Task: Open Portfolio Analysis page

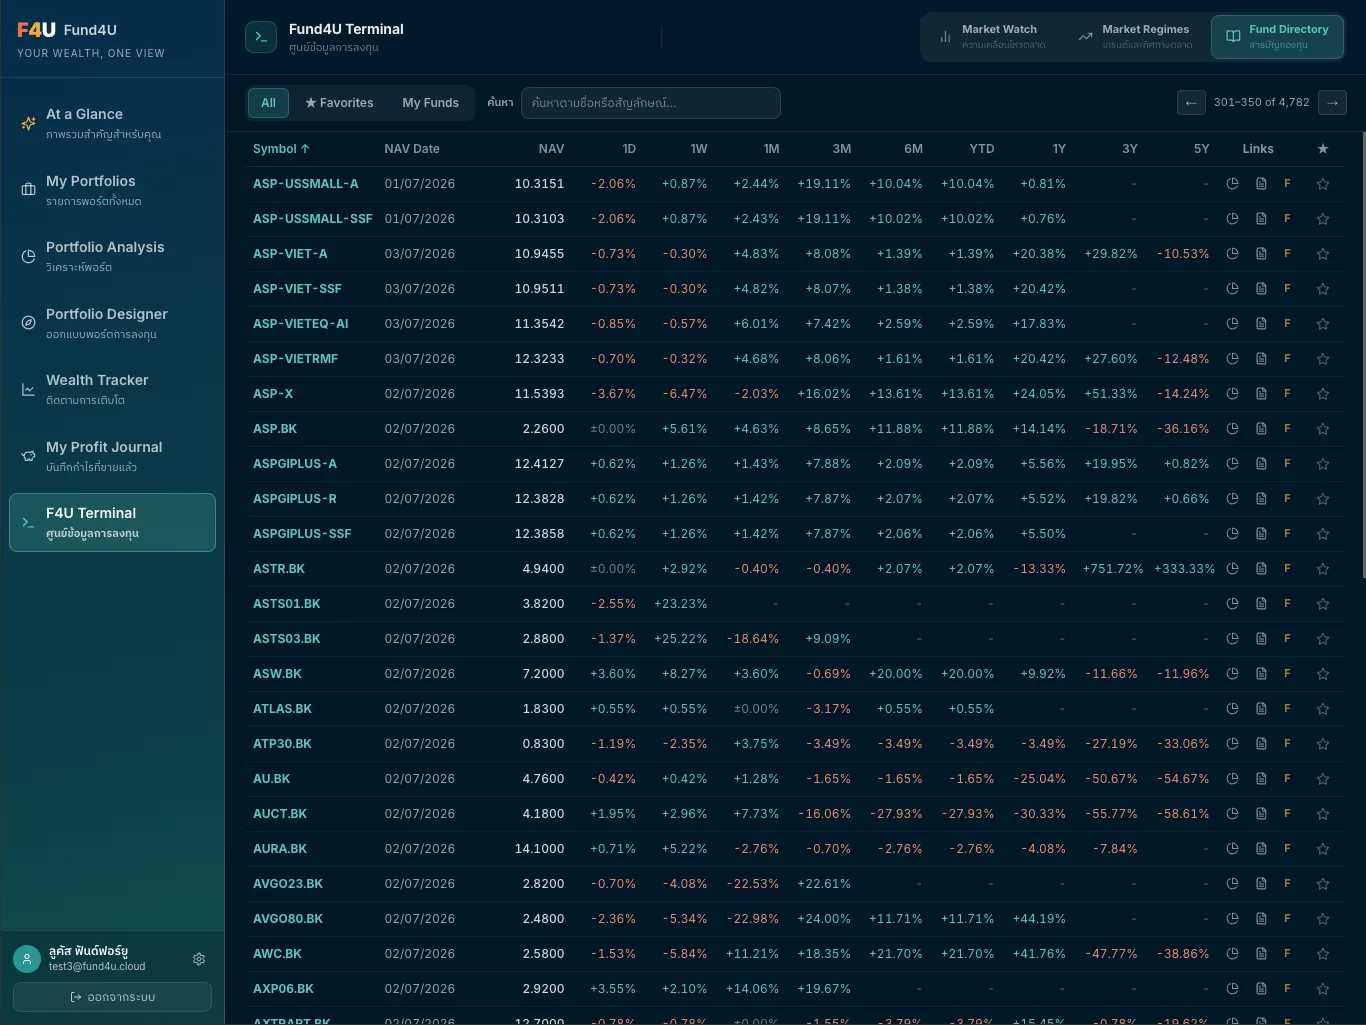Action: click(112, 256)
